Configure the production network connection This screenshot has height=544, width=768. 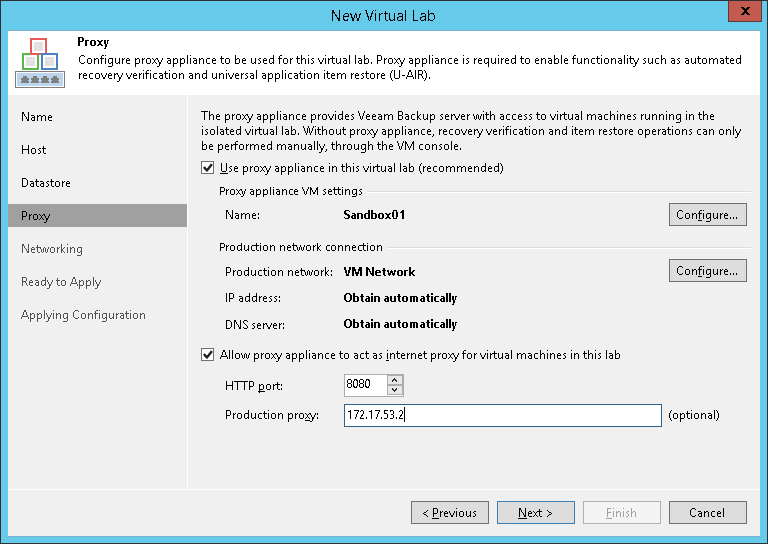(707, 271)
